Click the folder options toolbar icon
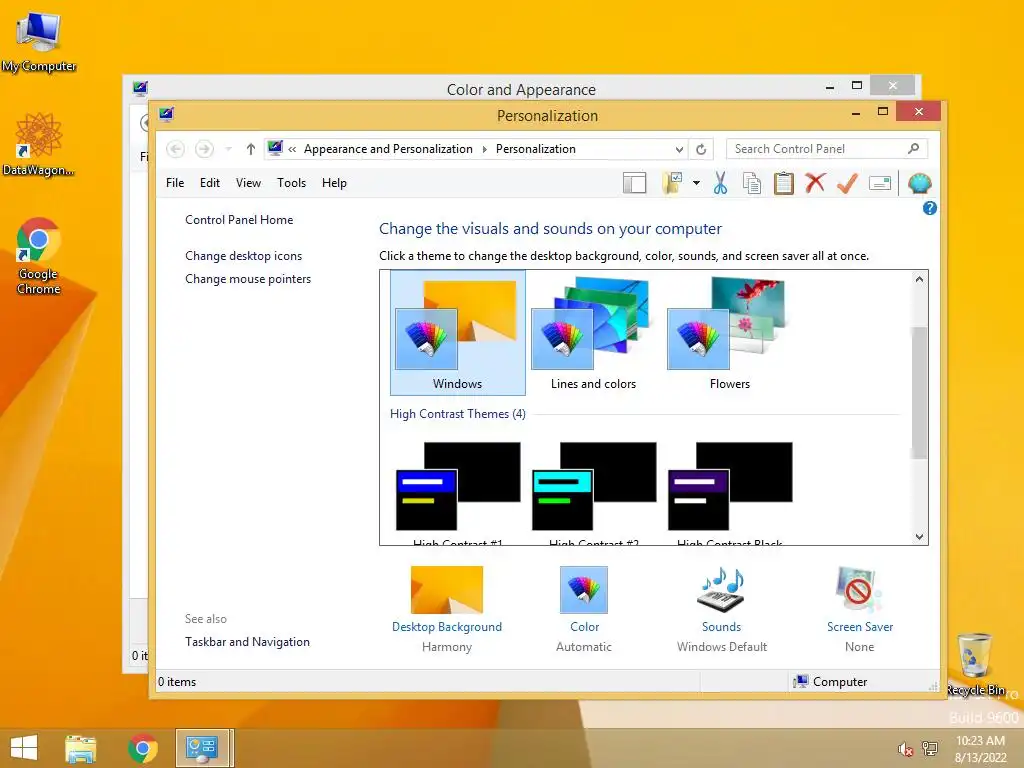Viewport: 1024px width, 768px height. (673, 184)
